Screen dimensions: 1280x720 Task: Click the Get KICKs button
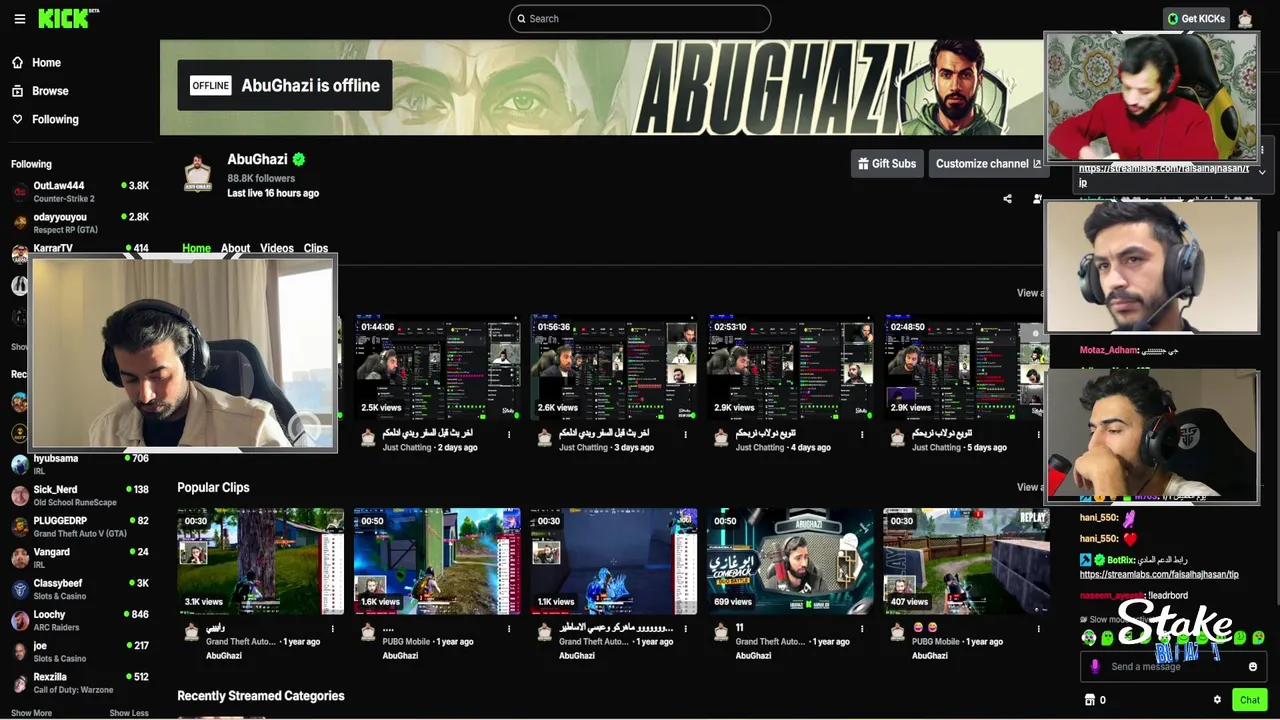[x=1196, y=19]
